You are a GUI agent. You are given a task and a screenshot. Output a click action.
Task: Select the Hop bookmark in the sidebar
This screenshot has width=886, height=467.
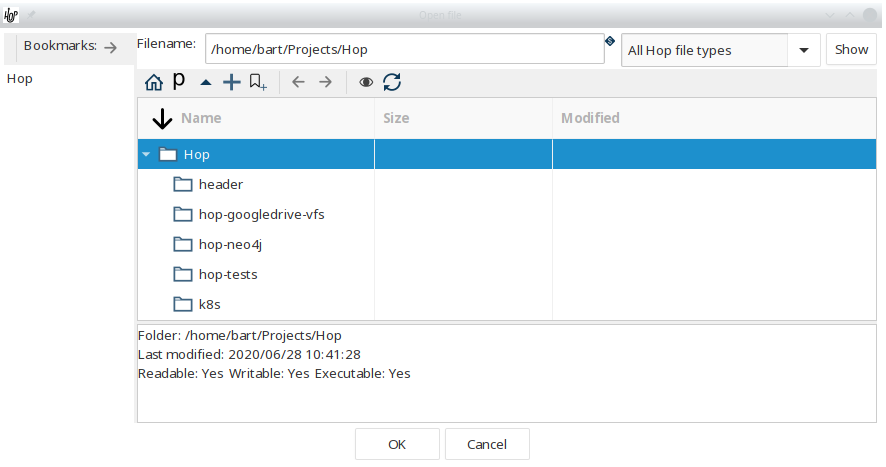pos(20,78)
